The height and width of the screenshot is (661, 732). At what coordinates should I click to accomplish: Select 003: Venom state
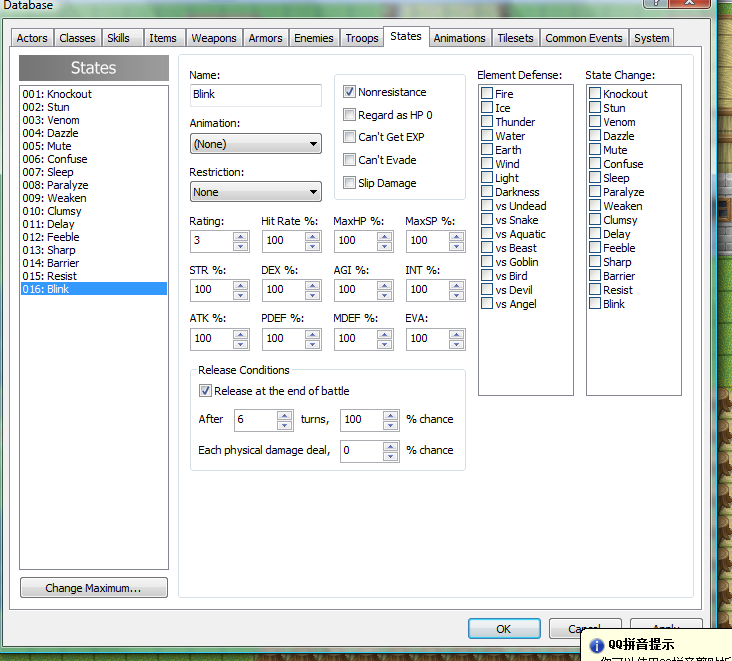pyautogui.click(x=93, y=120)
